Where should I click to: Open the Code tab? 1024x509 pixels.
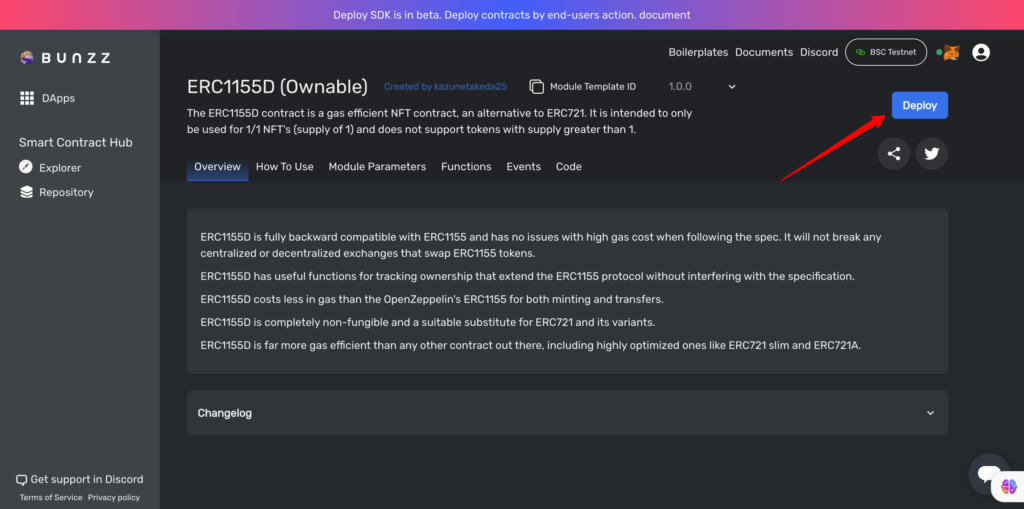pyautogui.click(x=569, y=167)
